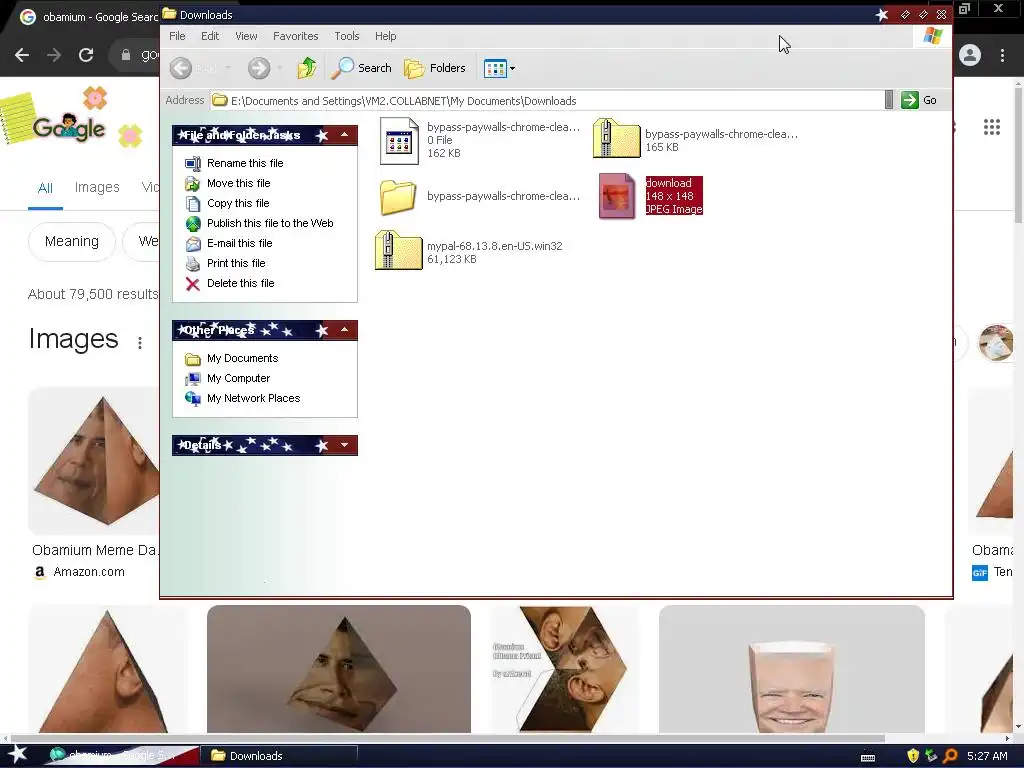Select the bypass-paywalls-chrome-clea folder
The width and height of the screenshot is (1024, 768).
coord(398,197)
